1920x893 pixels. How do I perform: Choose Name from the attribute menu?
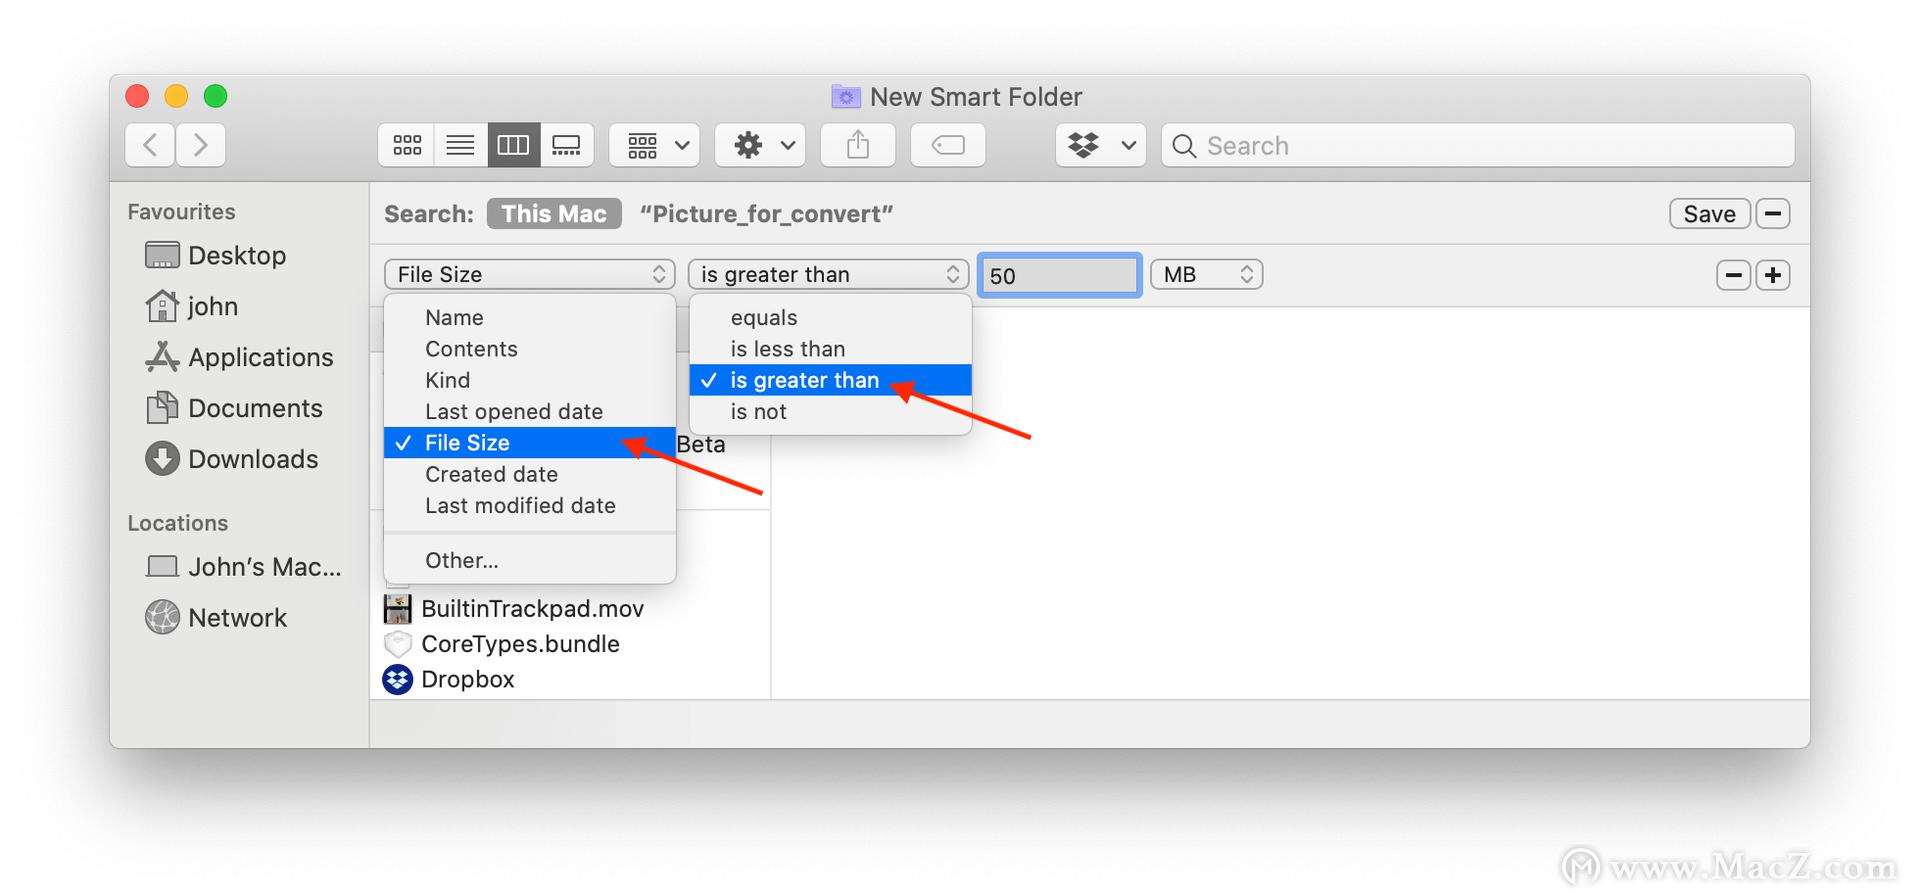(x=530, y=318)
